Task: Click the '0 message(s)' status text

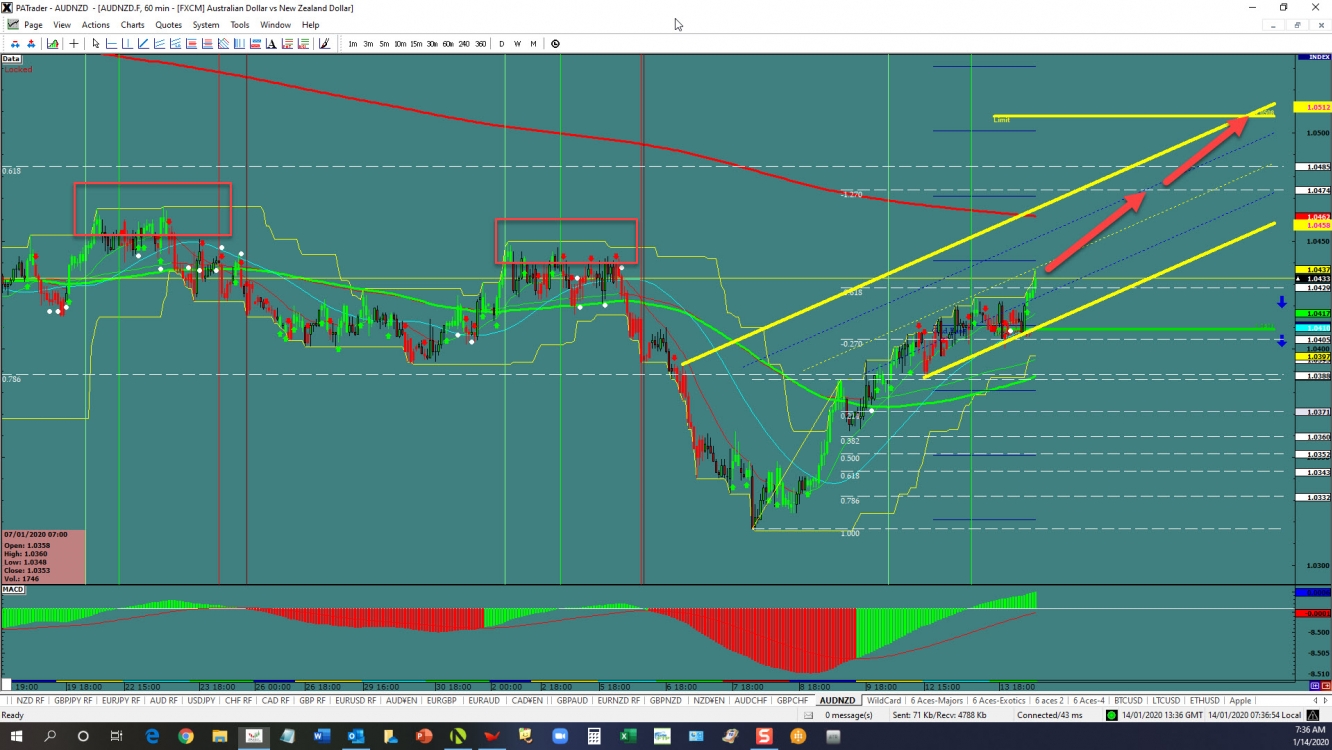Action: click(849, 715)
